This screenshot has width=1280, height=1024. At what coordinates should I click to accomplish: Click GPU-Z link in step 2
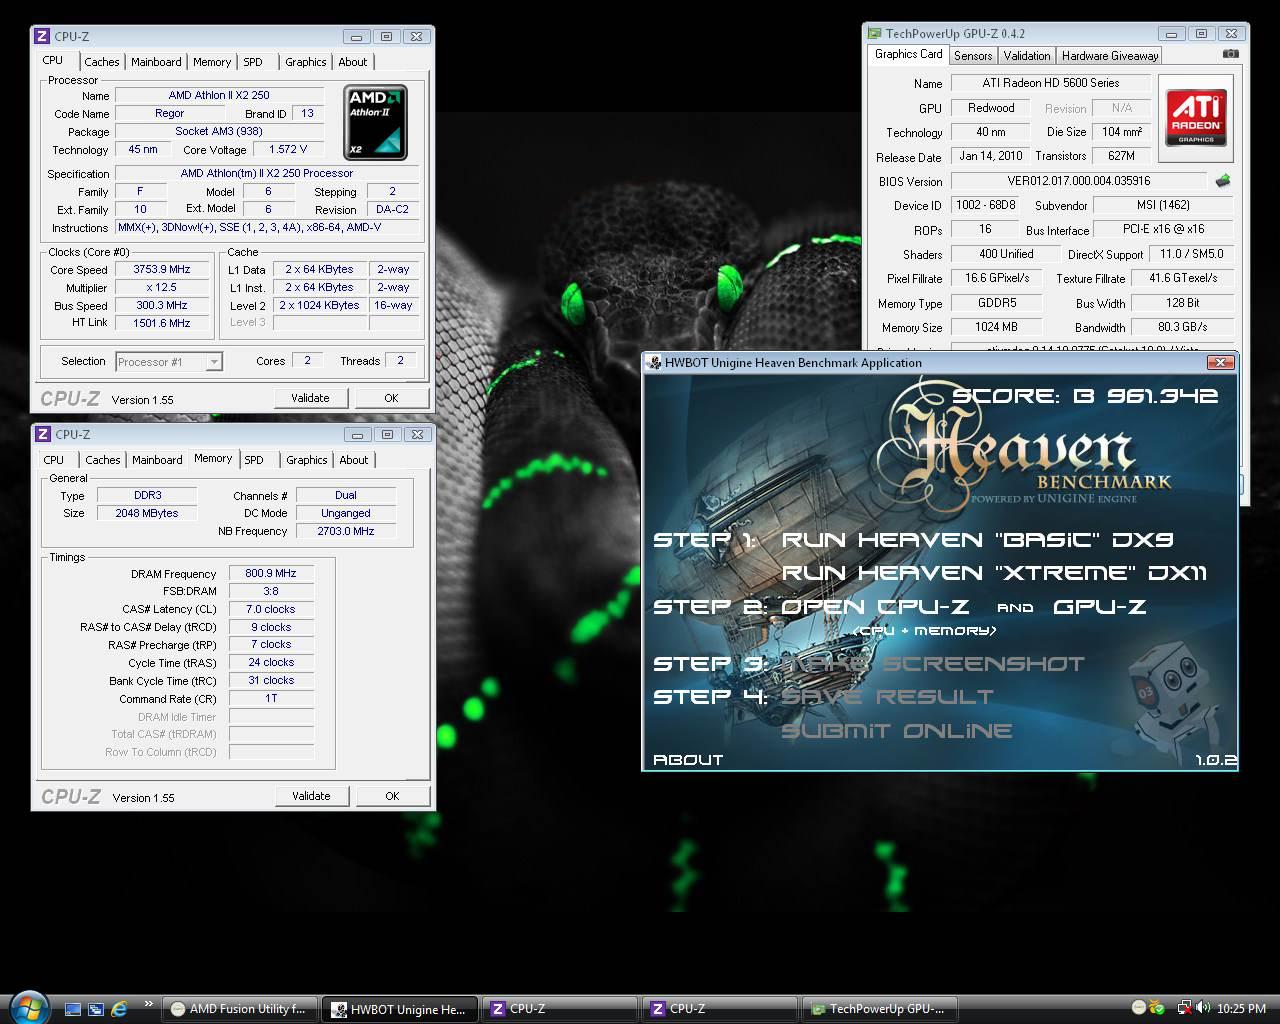(x=1099, y=607)
